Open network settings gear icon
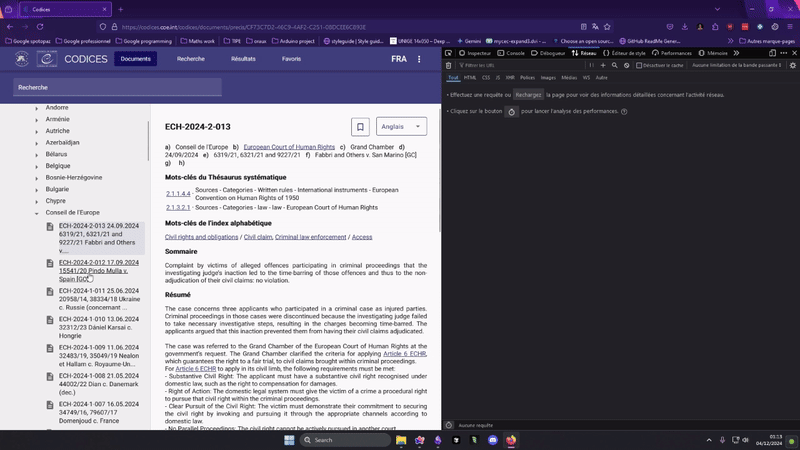 point(793,65)
